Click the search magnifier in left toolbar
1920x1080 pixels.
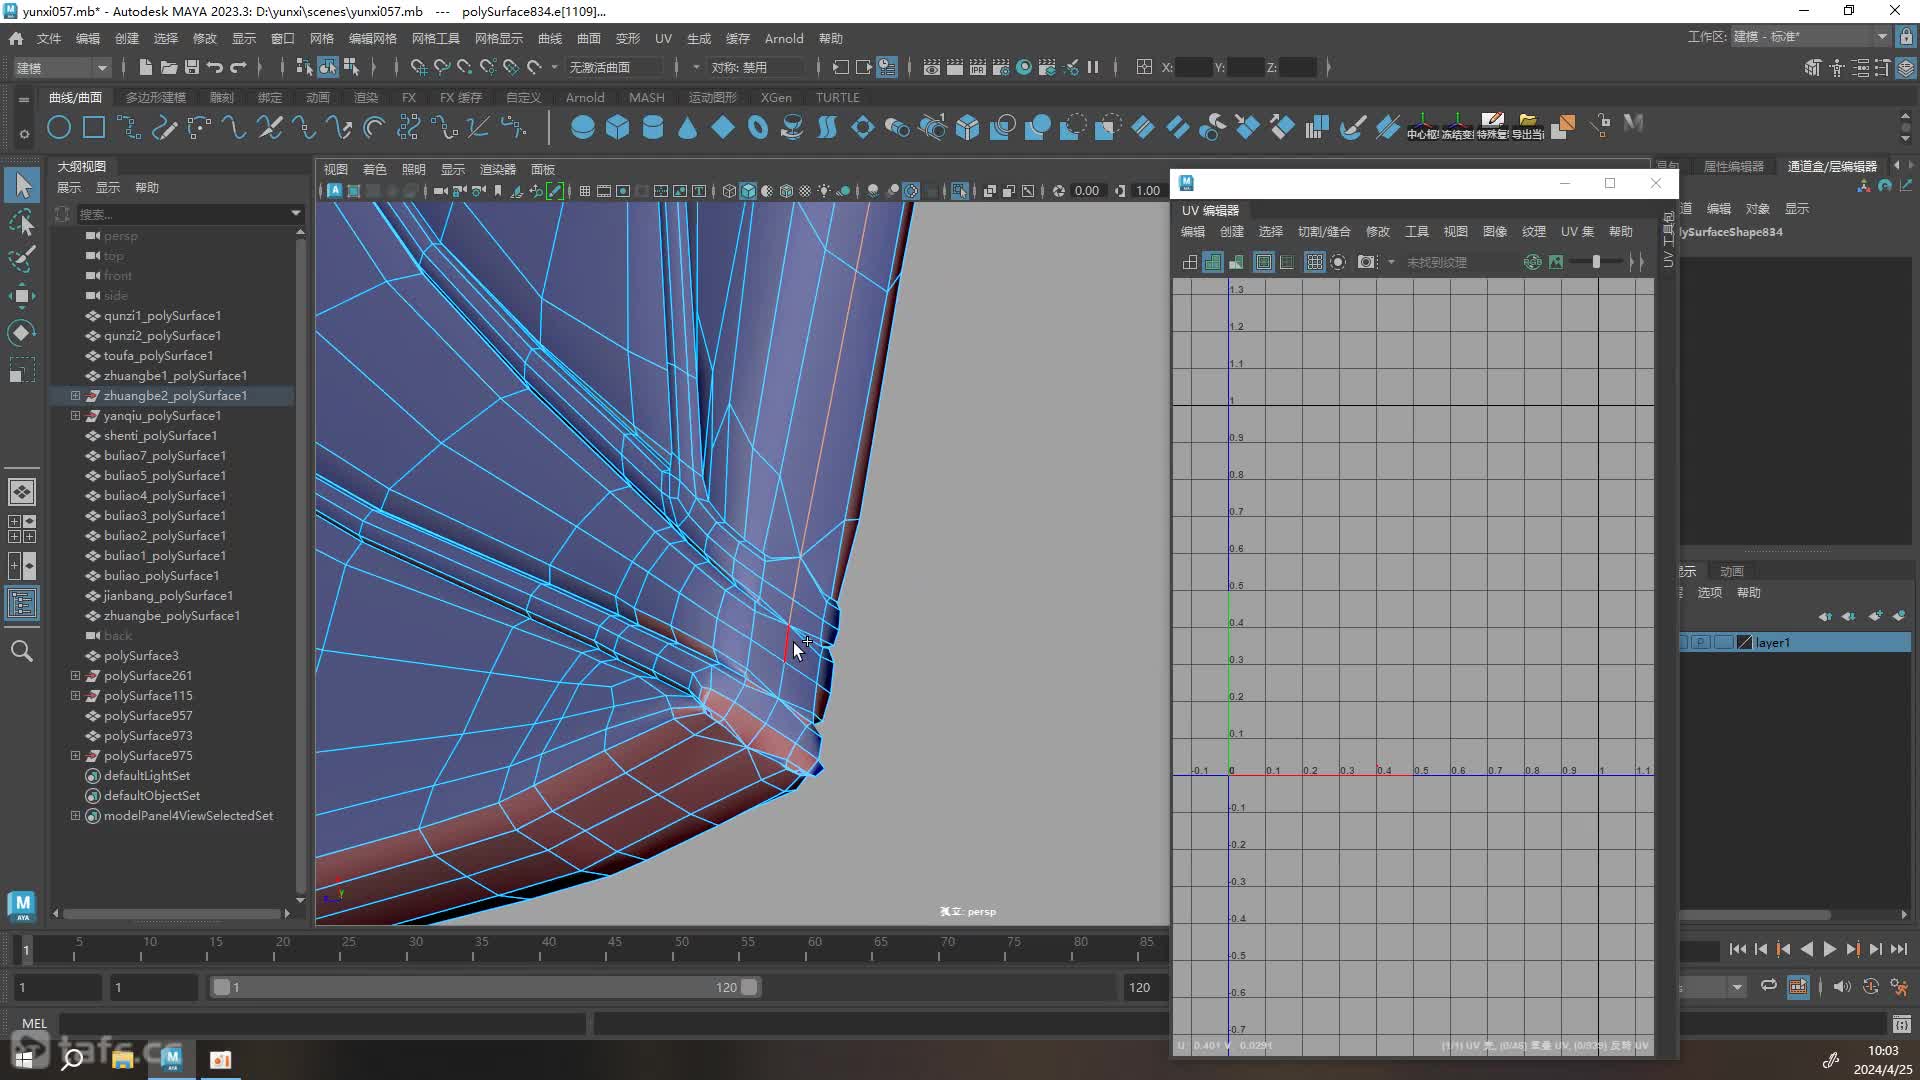(x=22, y=651)
